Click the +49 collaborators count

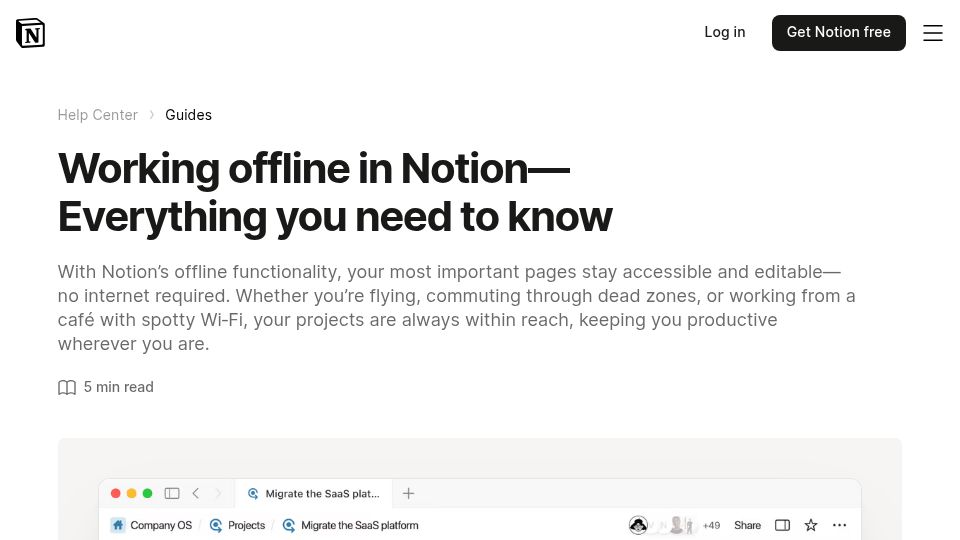[x=711, y=525]
